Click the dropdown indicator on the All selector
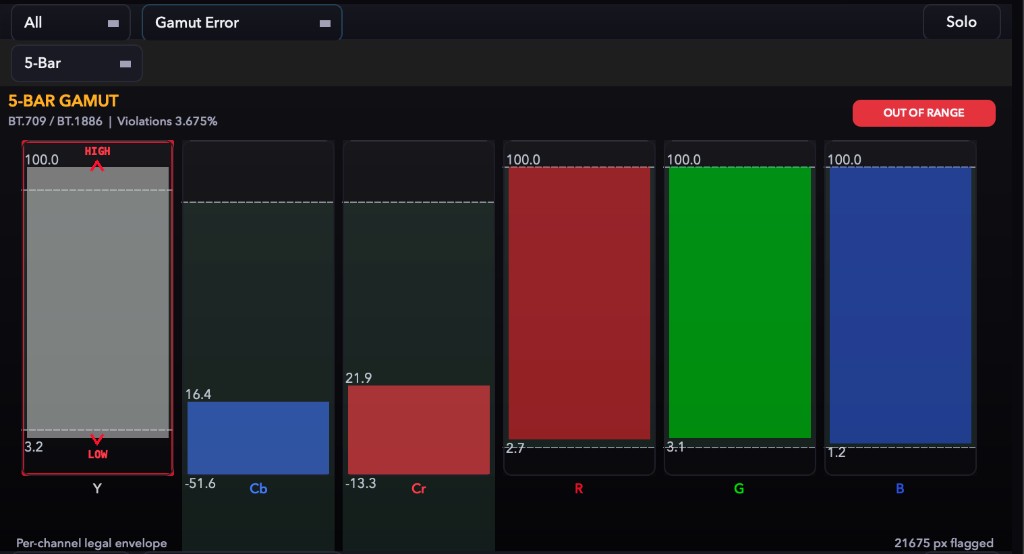1024x554 pixels. tap(113, 24)
